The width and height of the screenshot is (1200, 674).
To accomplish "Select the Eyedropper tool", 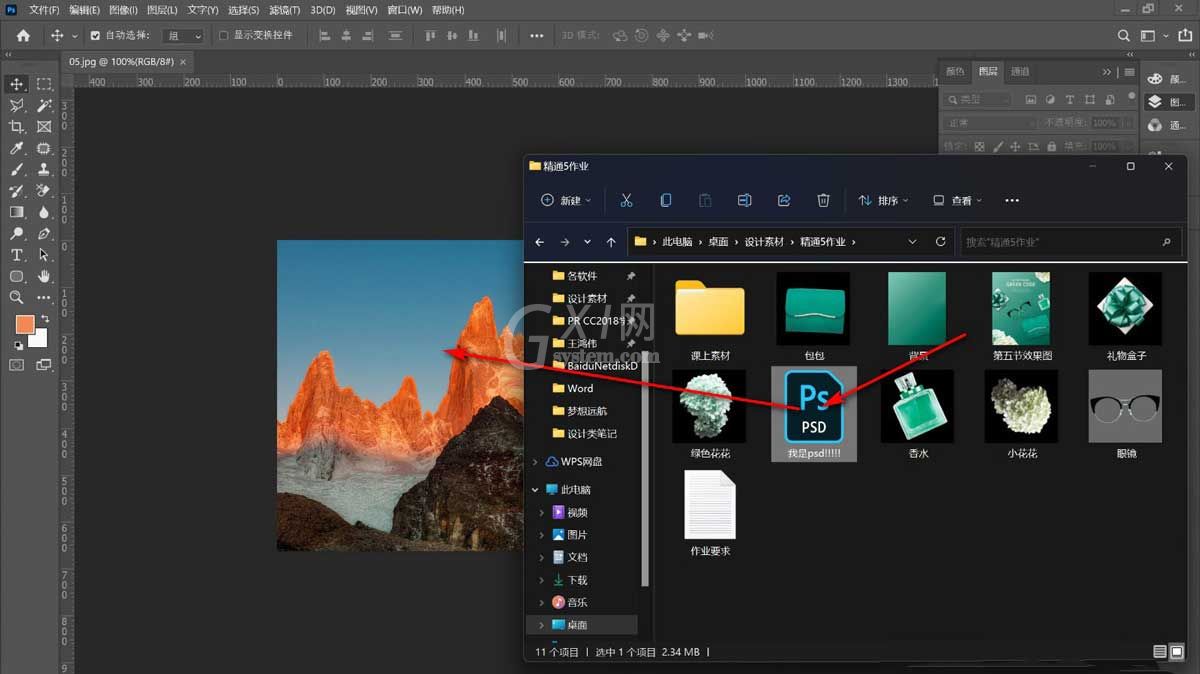I will pyautogui.click(x=17, y=148).
